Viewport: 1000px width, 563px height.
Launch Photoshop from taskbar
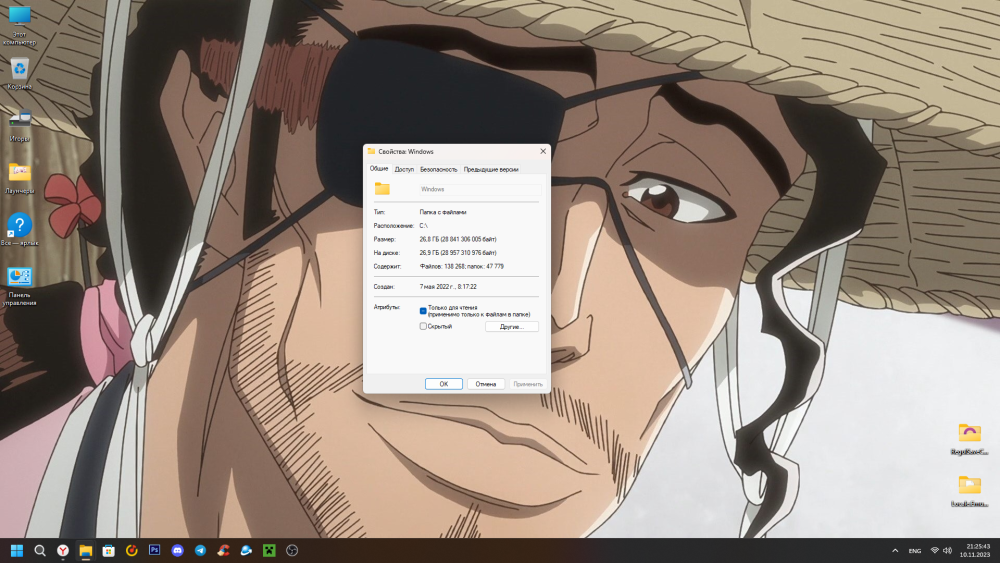154,550
